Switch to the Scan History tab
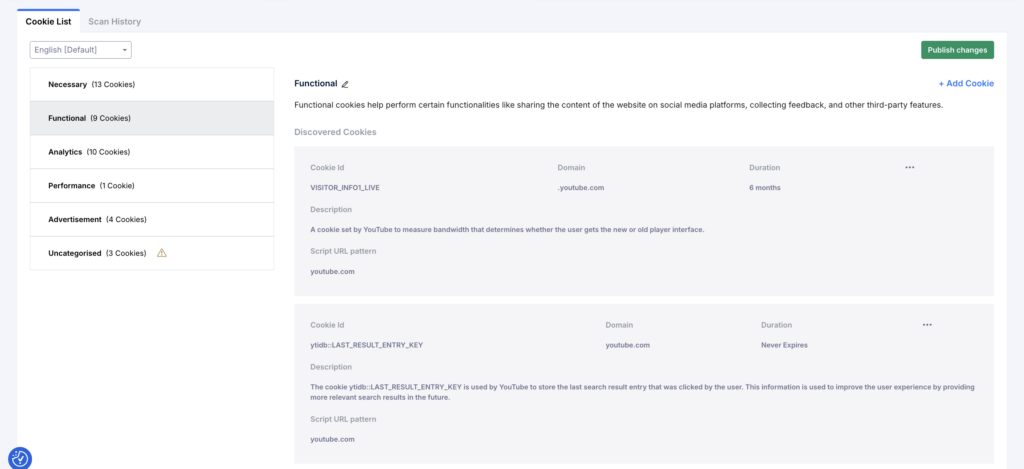This screenshot has height=469, width=1024. (x=114, y=21)
